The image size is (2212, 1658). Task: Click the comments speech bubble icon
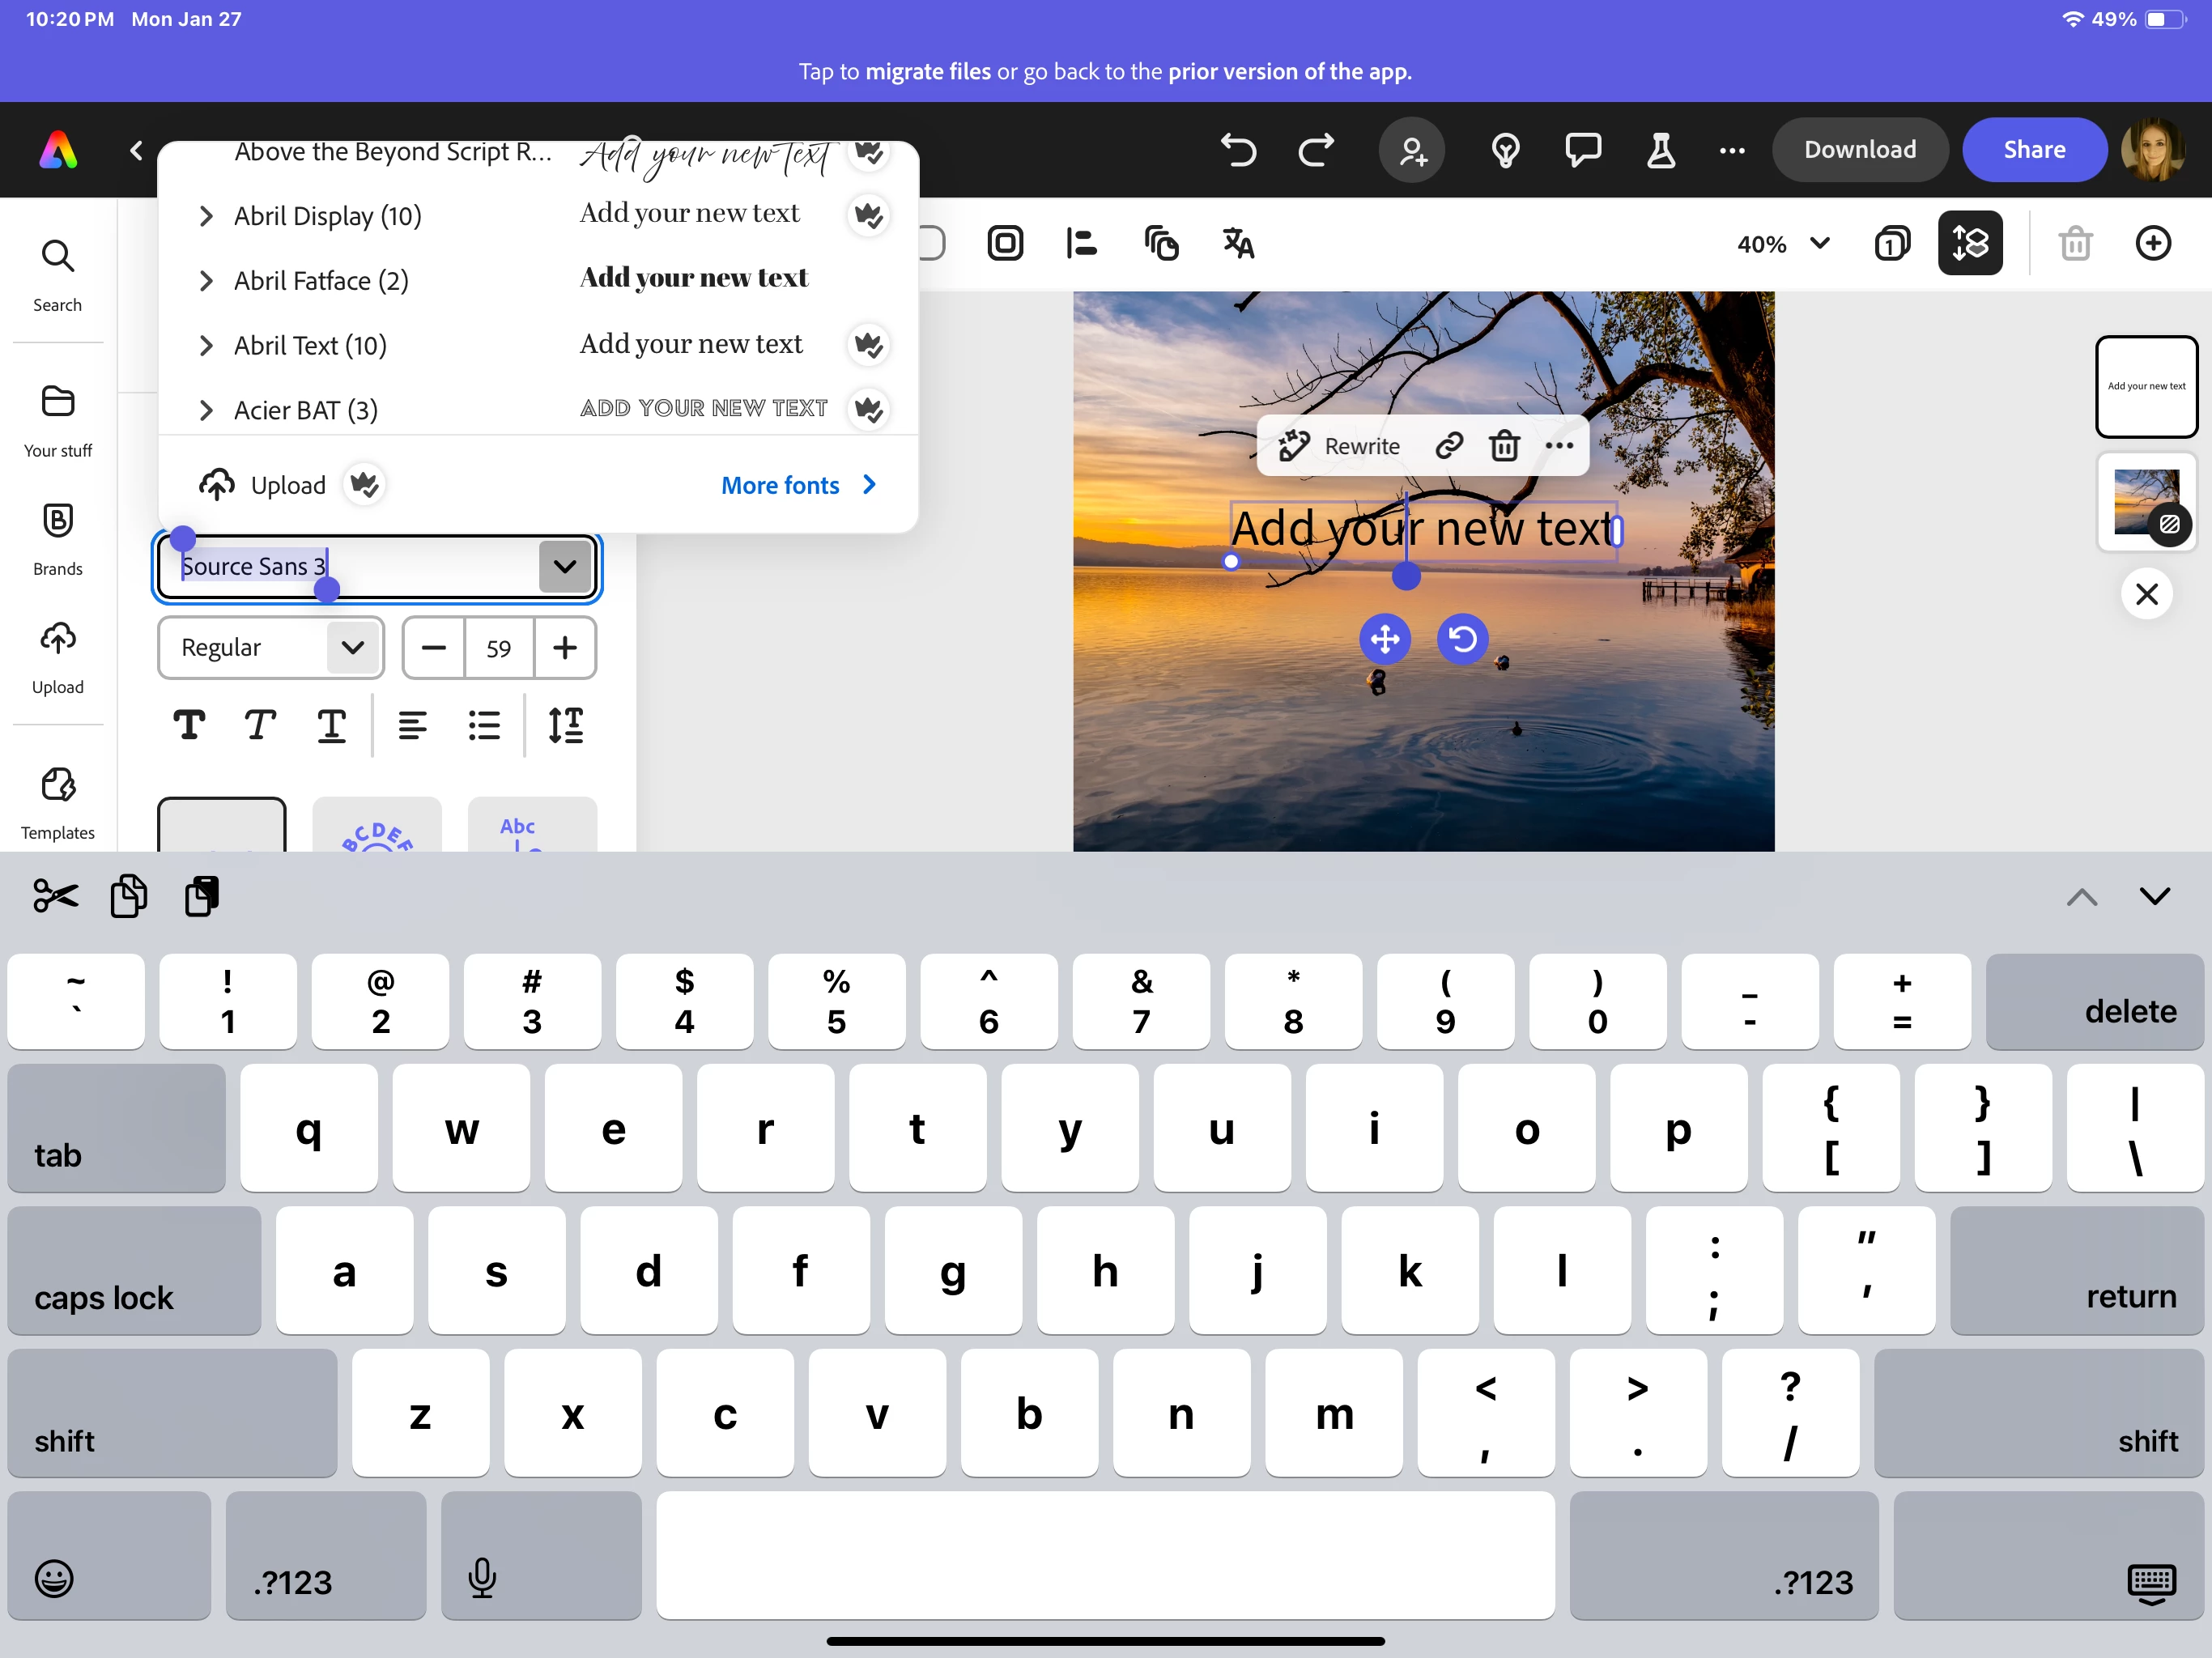point(1582,150)
